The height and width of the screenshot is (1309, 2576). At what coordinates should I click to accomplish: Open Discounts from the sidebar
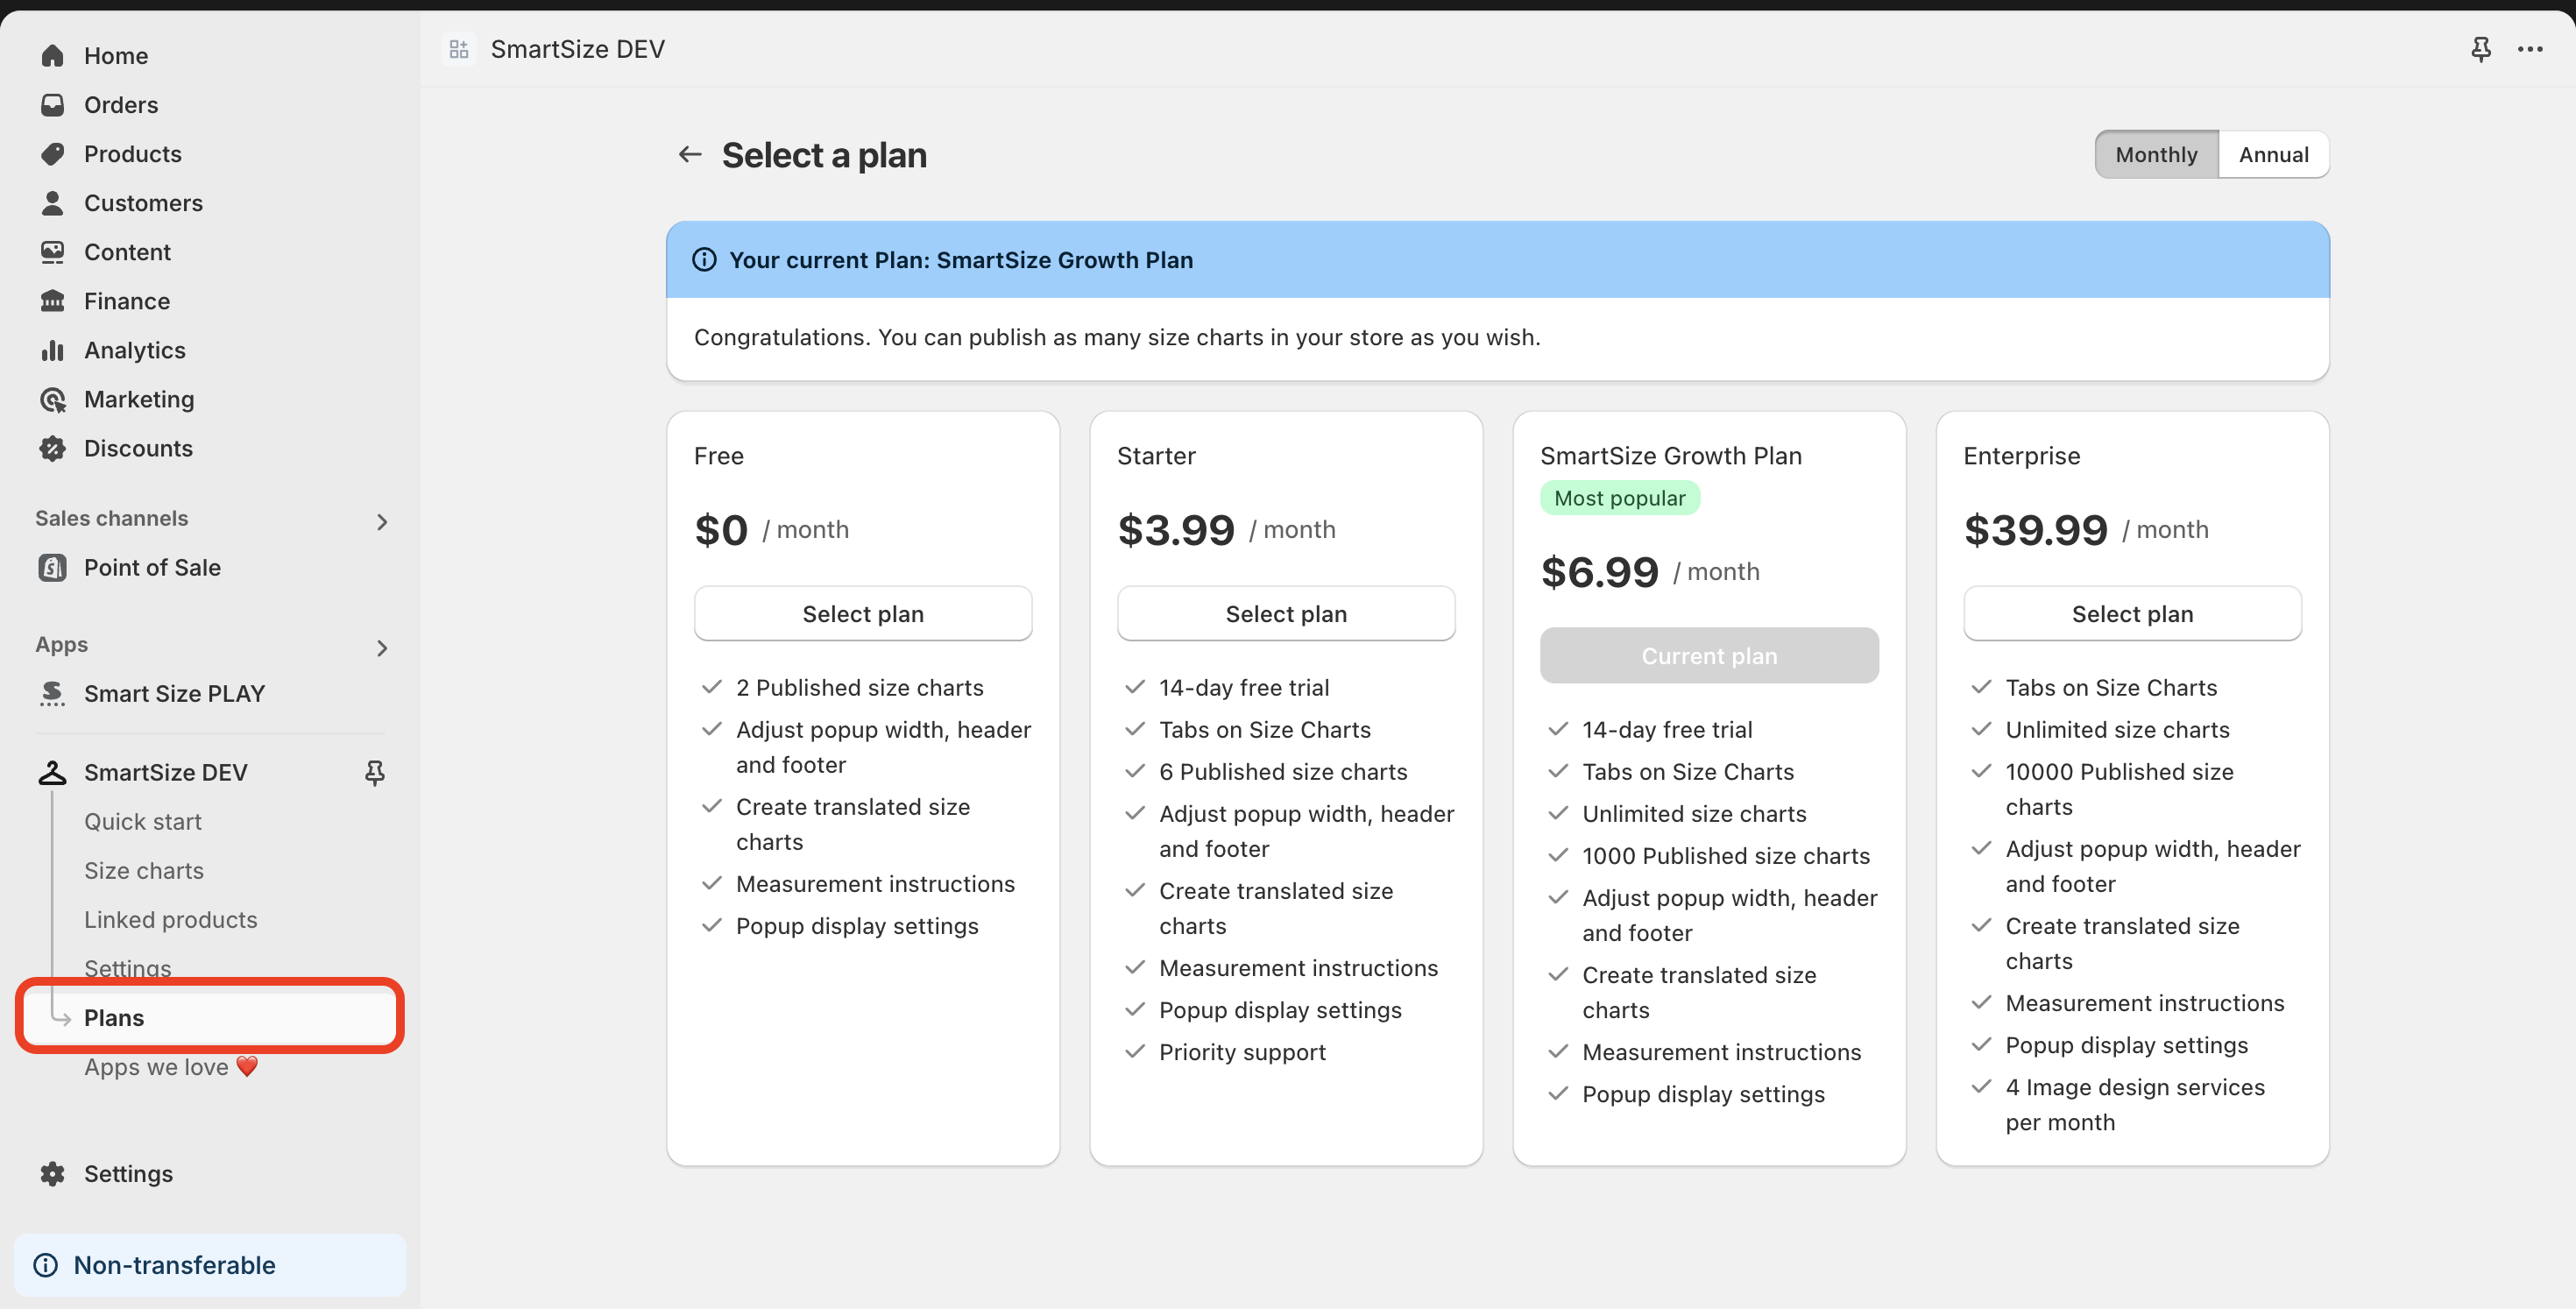click(x=138, y=448)
